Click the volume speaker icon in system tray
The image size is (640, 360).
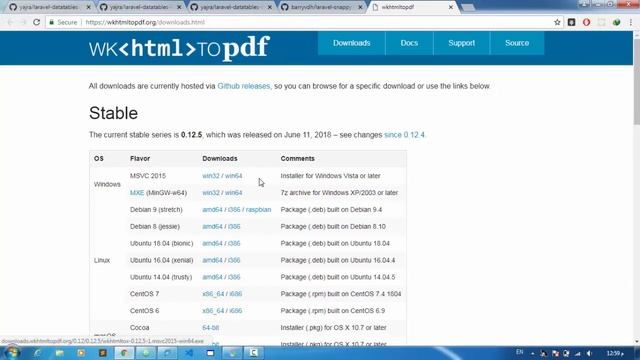(589, 353)
